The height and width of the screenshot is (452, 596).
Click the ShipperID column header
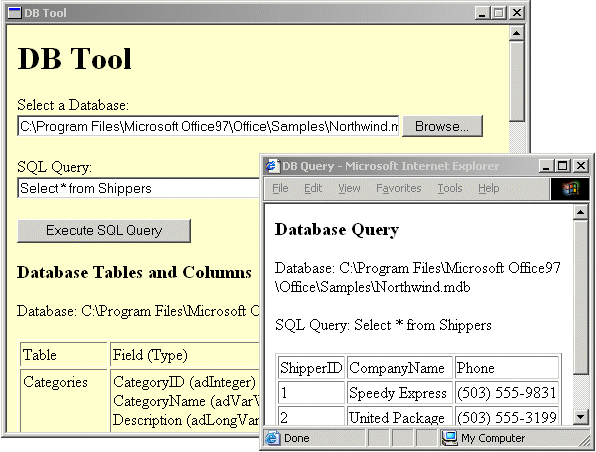311,368
